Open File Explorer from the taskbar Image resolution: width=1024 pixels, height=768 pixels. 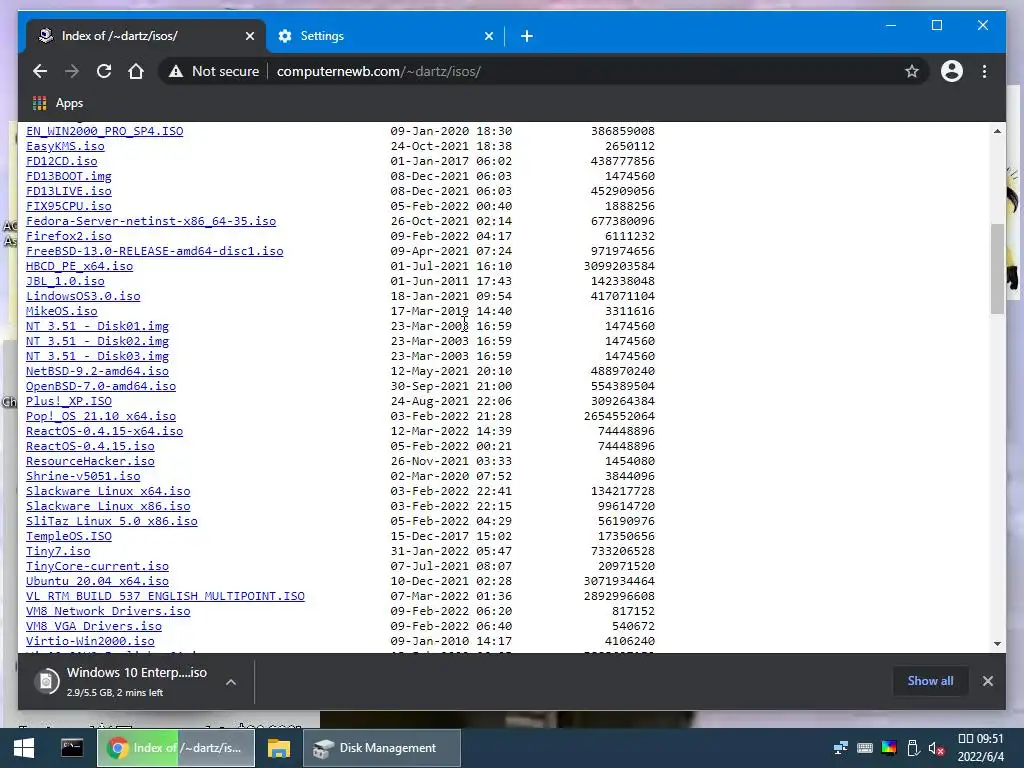coord(279,748)
